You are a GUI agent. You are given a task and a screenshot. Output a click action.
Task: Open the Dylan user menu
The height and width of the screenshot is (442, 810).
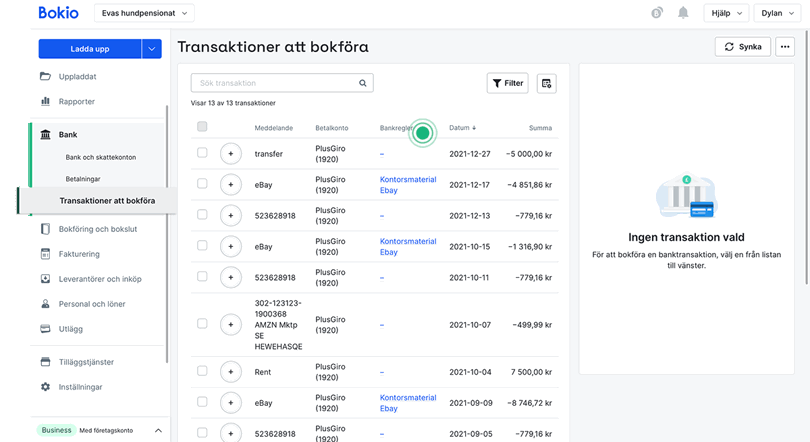coord(777,13)
